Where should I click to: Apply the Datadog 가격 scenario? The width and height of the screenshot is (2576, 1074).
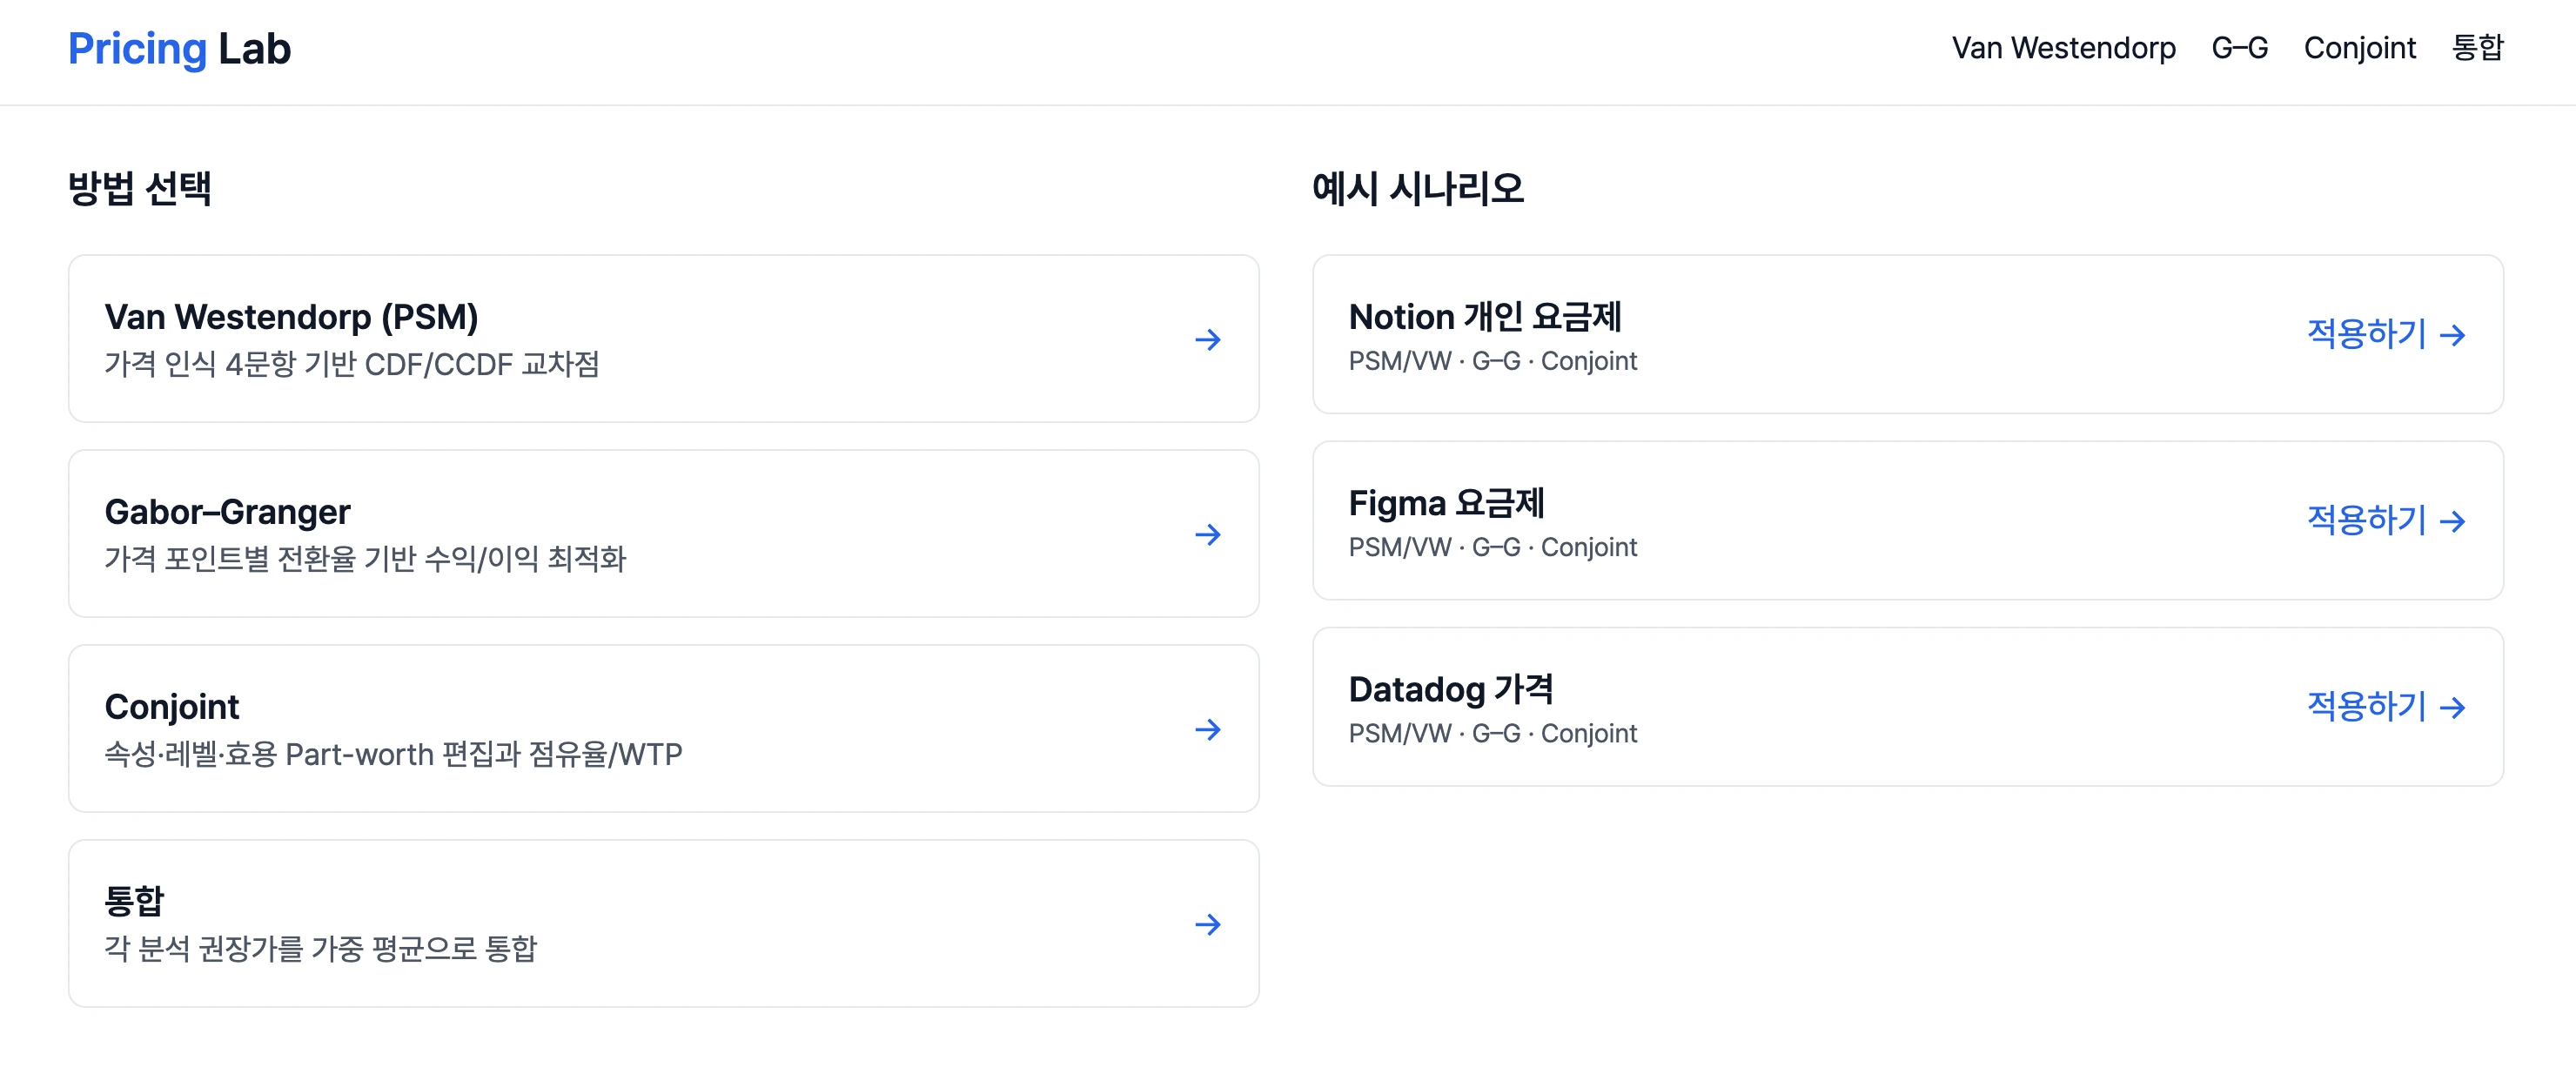[2366, 707]
